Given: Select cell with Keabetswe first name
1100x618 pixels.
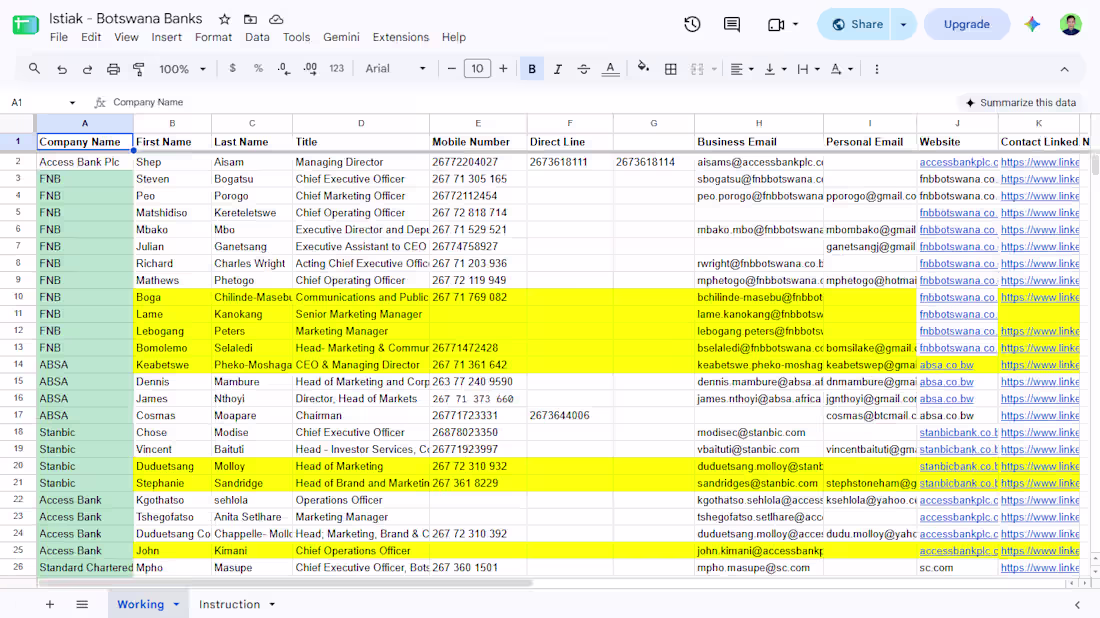Looking at the screenshot, I should (172, 365).
